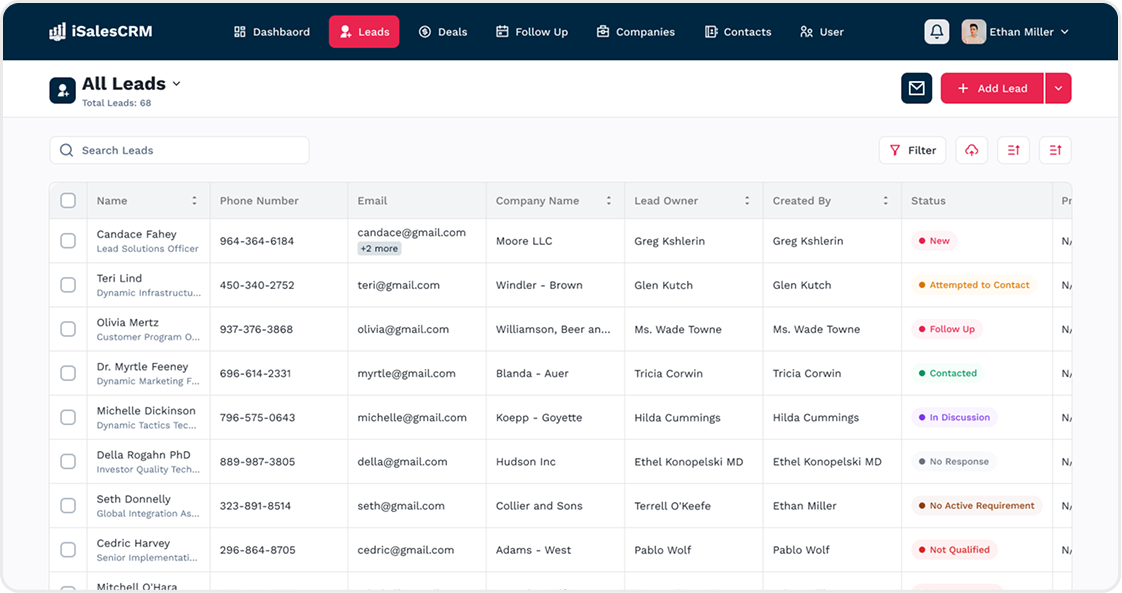Viewport: 1122px width, 593px height.
Task: Expand '+2 more' emails for Candace
Action: pyautogui.click(x=379, y=249)
